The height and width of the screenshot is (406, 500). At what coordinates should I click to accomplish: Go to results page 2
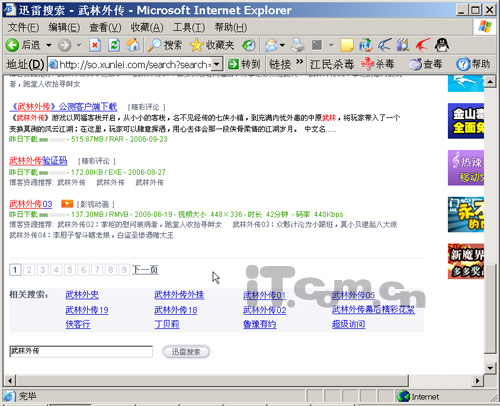point(29,270)
